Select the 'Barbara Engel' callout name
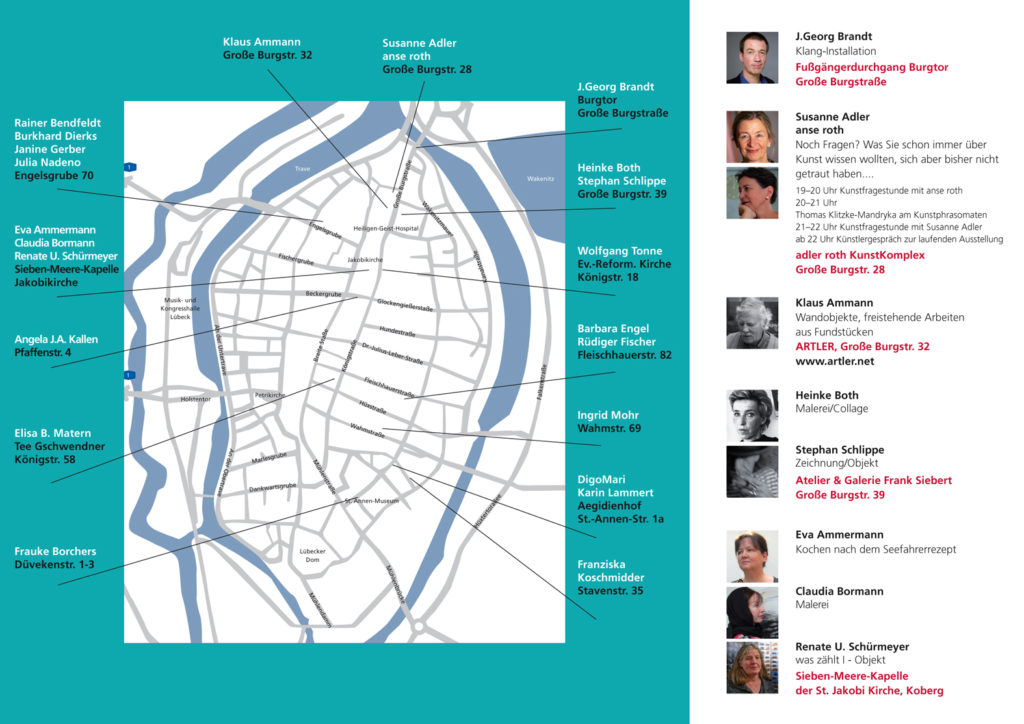 [x=613, y=328]
